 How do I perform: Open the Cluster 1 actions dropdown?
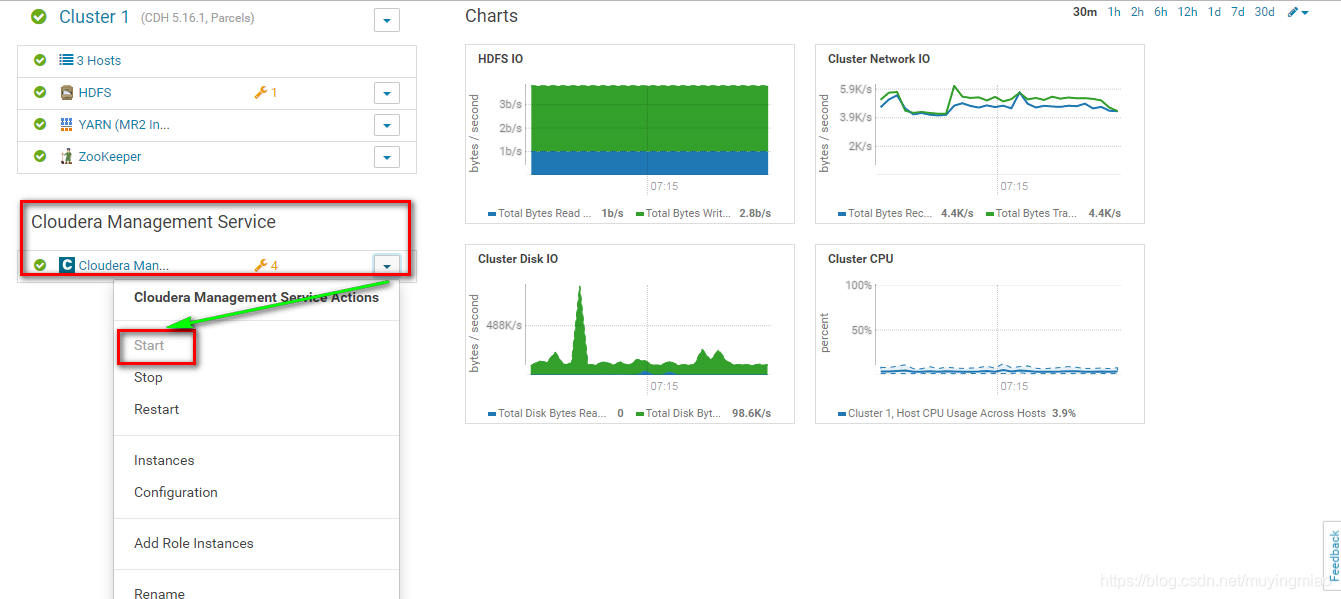387,20
